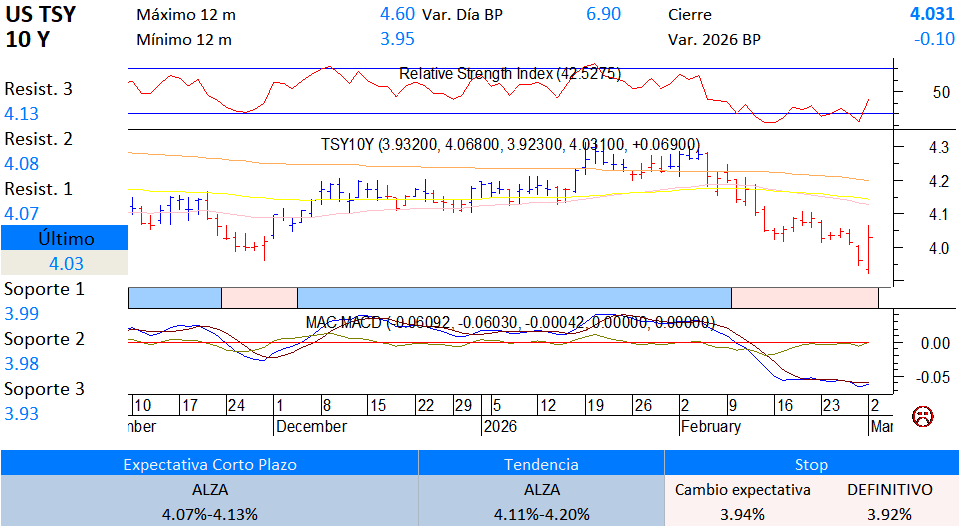Select the December label on date axis
This screenshot has height=527, width=960.
pyautogui.click(x=311, y=427)
